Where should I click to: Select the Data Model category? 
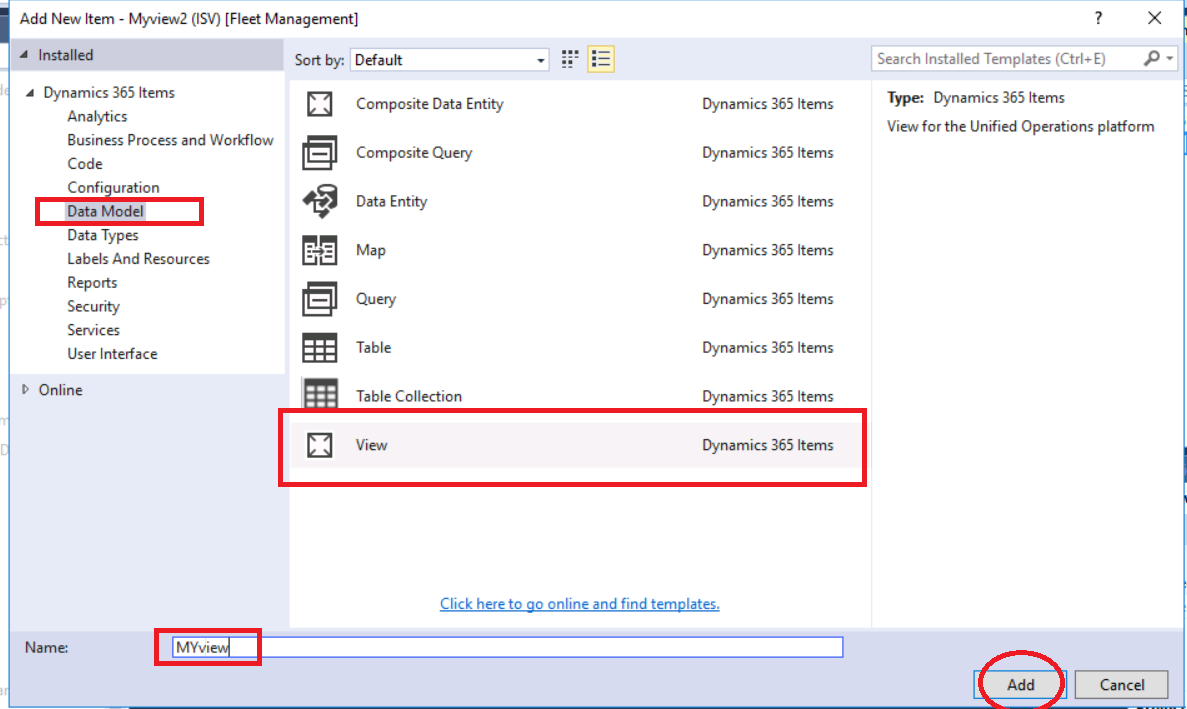click(x=105, y=211)
